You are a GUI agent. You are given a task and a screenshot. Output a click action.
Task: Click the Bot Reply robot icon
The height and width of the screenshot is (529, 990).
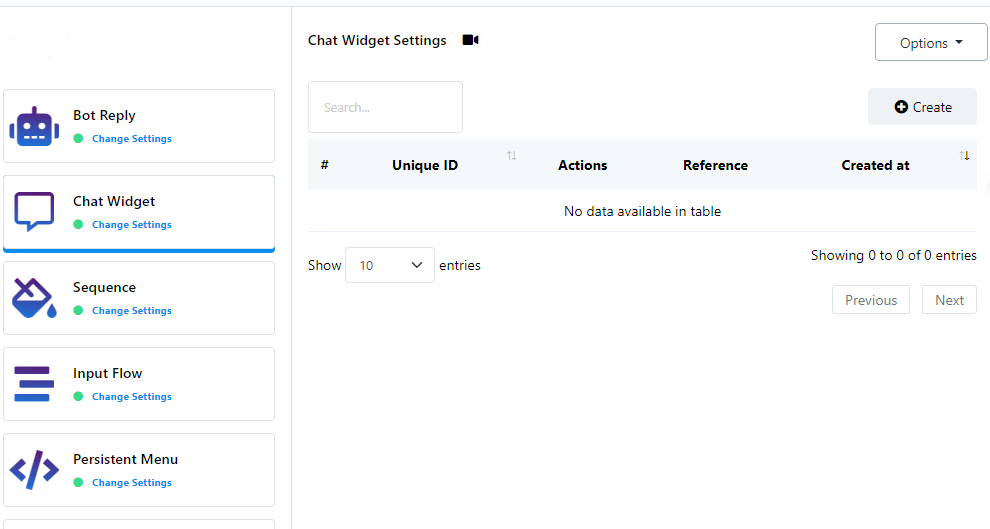coord(34,126)
